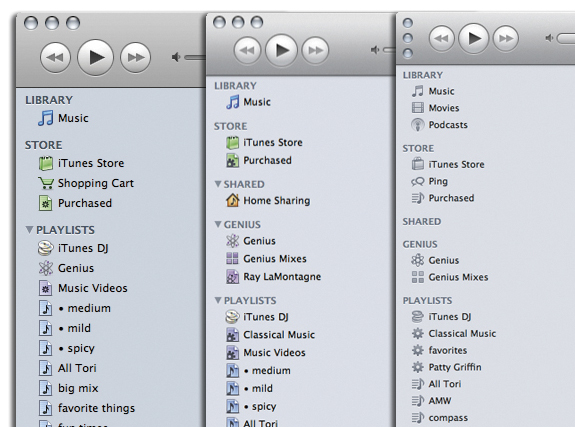The image size is (575, 427).
Task: Click volume slider in middle window
Action: 389,50
